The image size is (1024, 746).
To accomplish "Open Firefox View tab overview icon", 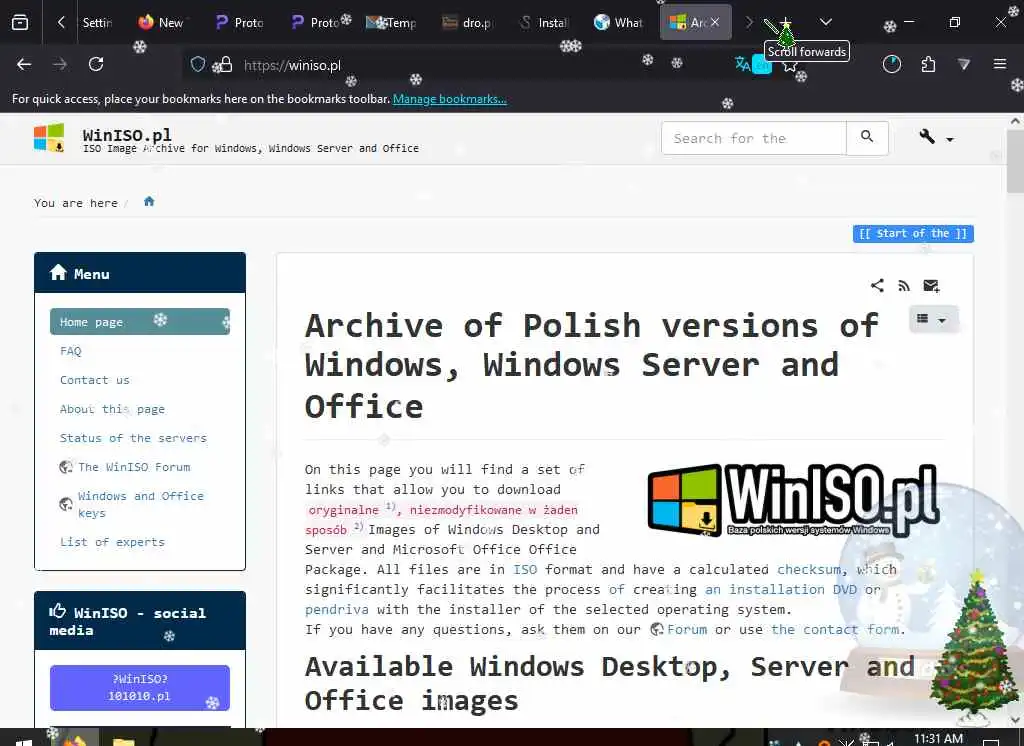I will tap(20, 22).
